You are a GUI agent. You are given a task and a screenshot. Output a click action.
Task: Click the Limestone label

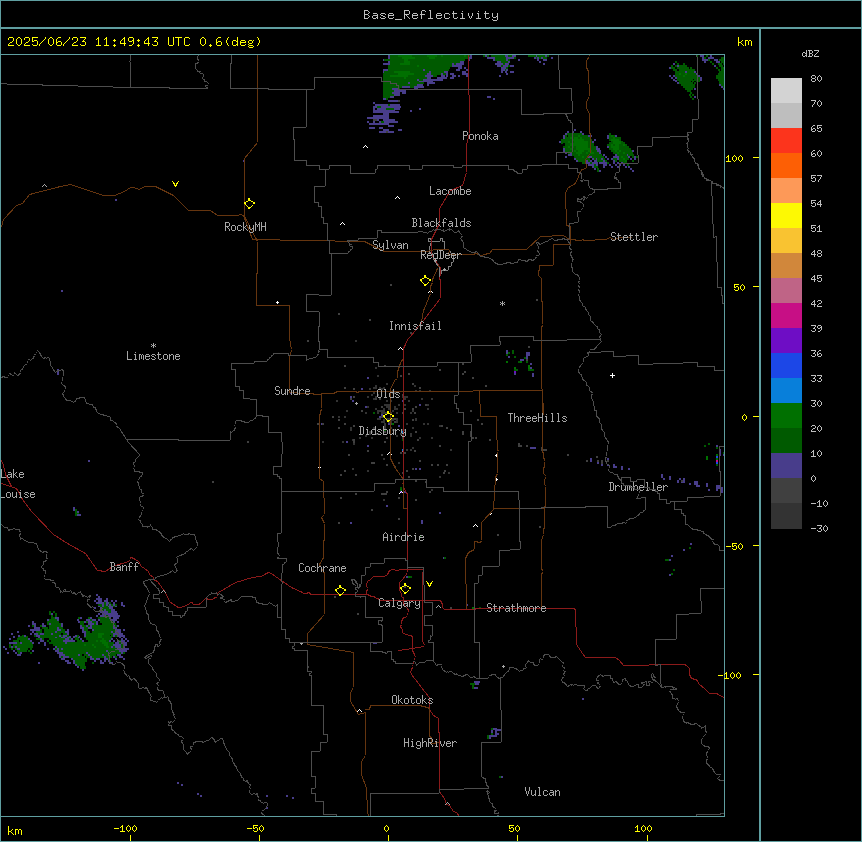point(153,356)
